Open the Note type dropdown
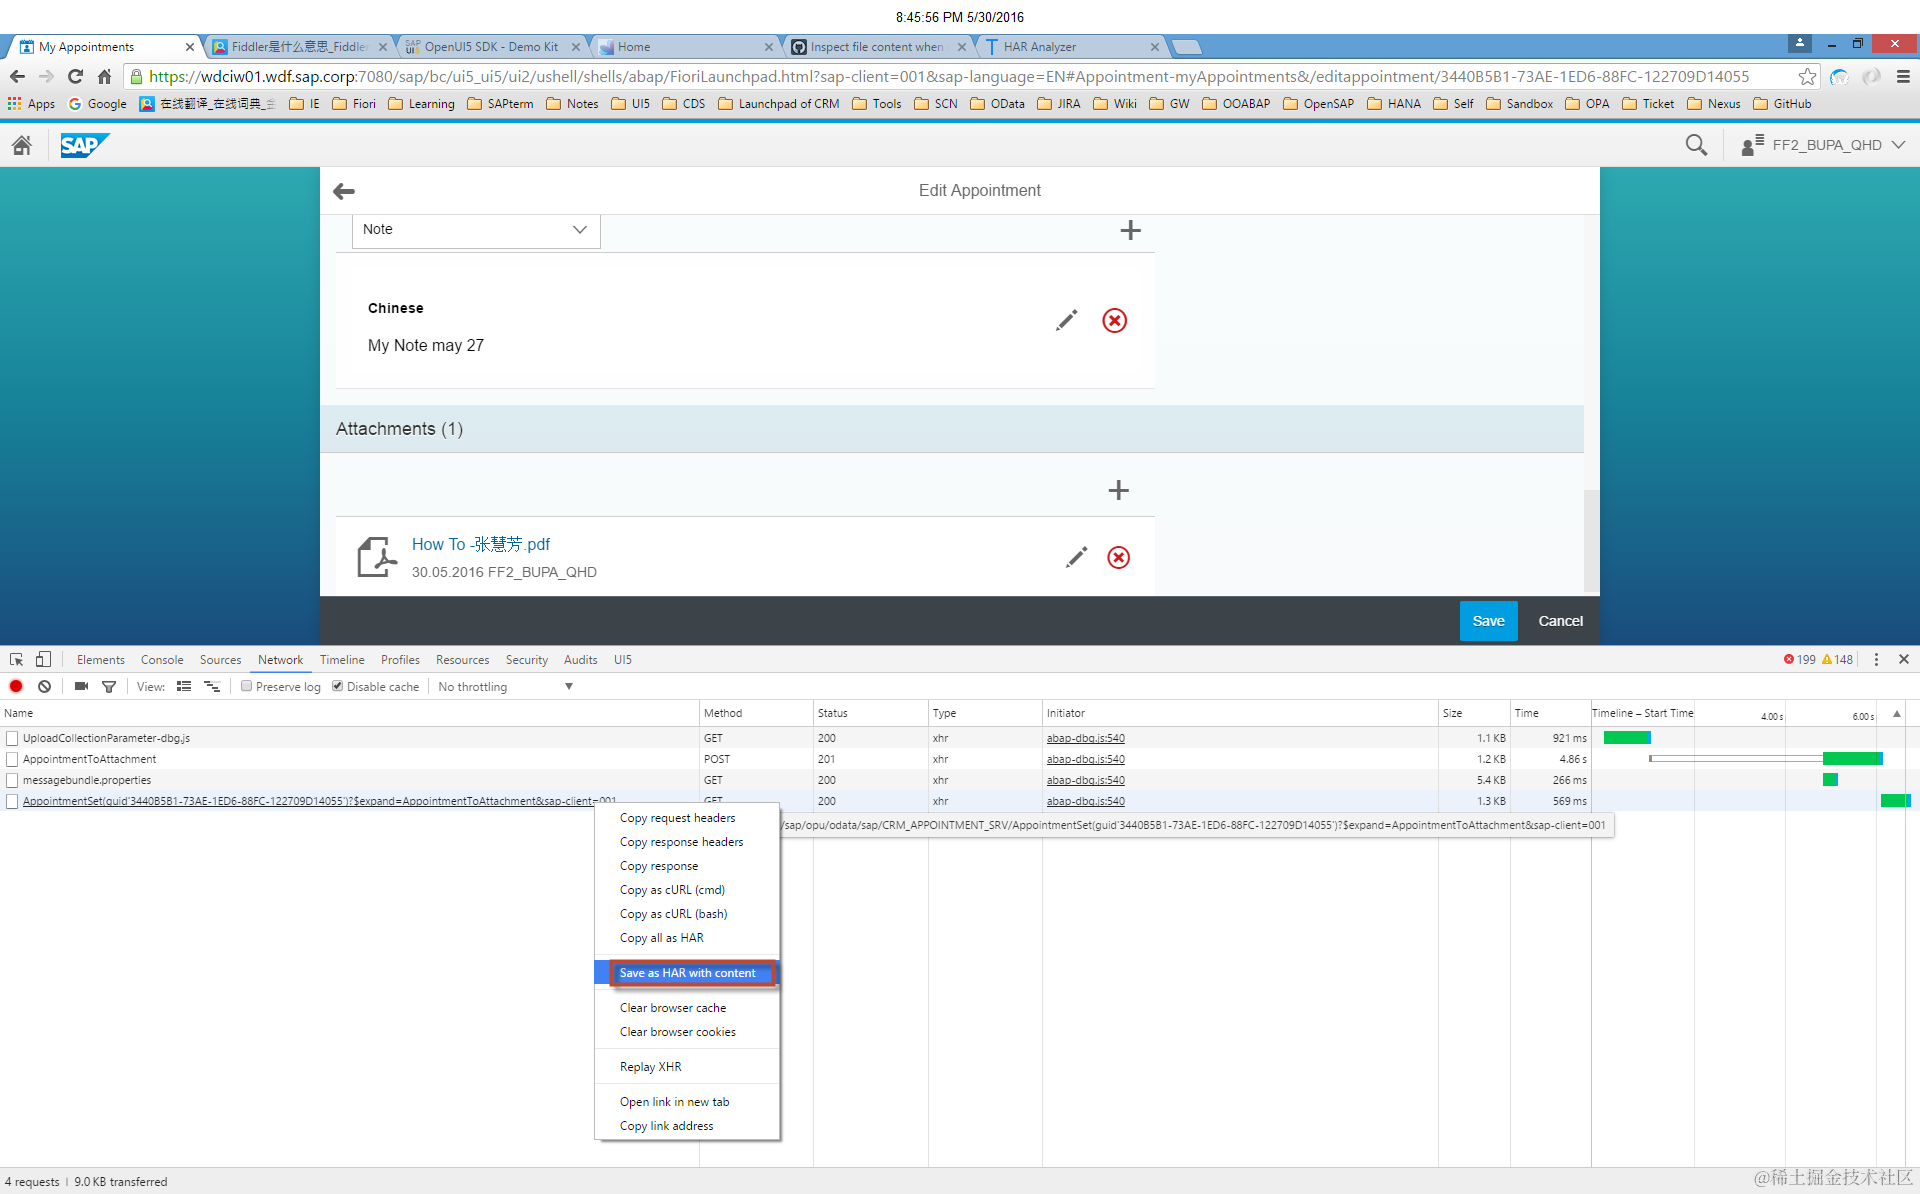 click(476, 230)
